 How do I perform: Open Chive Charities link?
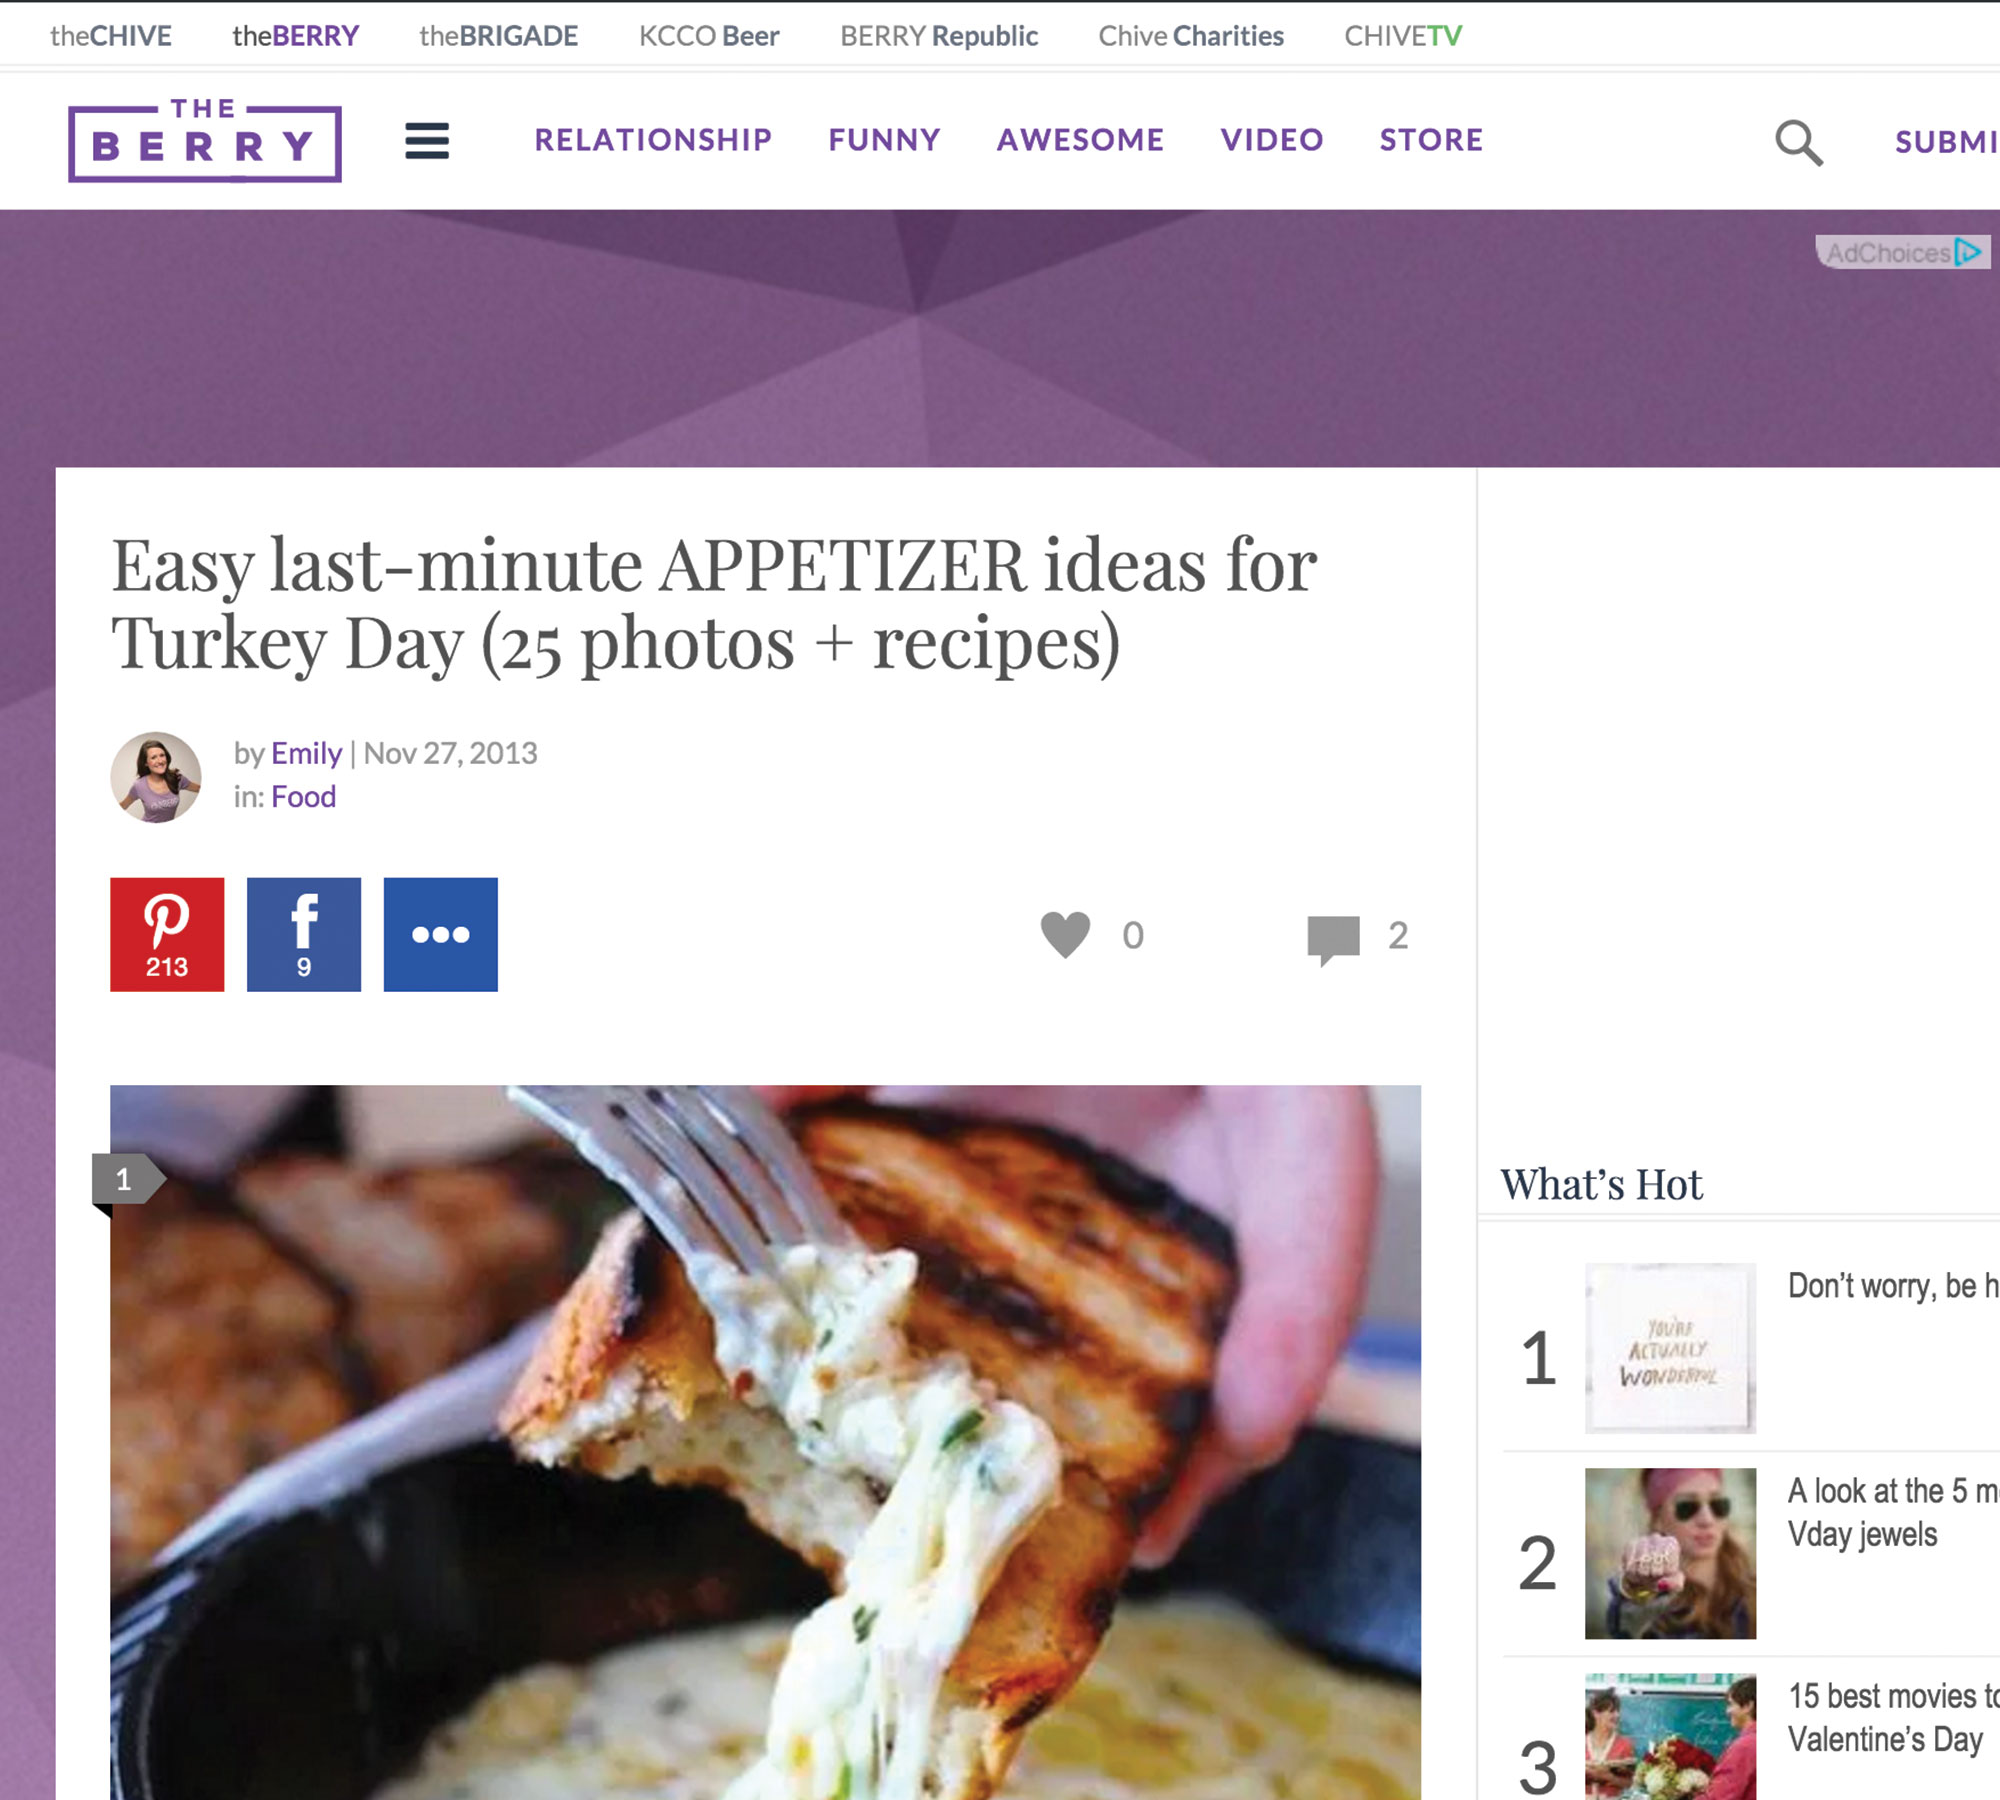(1191, 36)
